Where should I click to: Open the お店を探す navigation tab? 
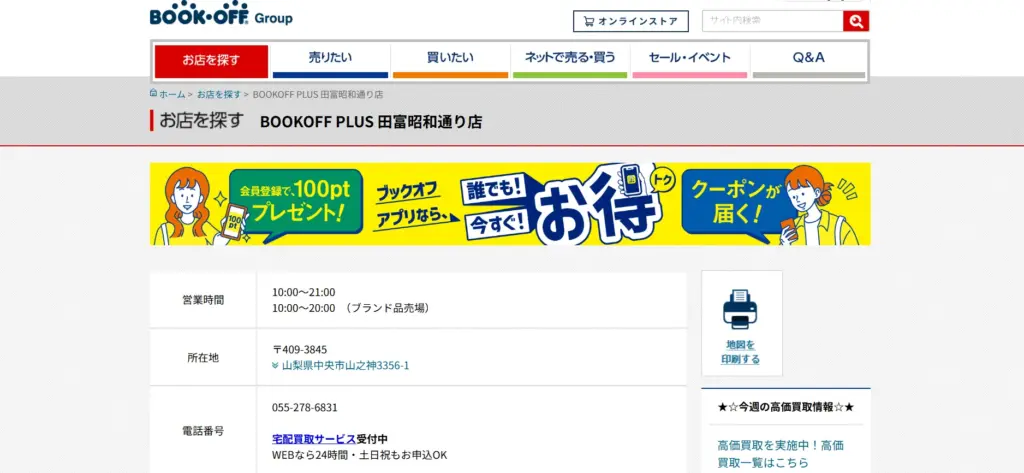[x=211, y=60]
